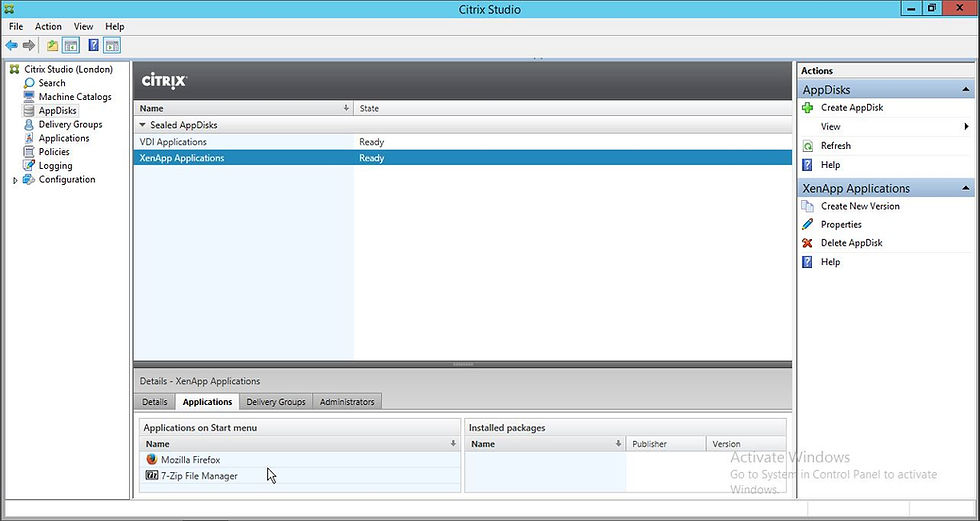The height and width of the screenshot is (521, 980).
Task: Click the blue Help toolbar icon
Action: [x=94, y=45]
